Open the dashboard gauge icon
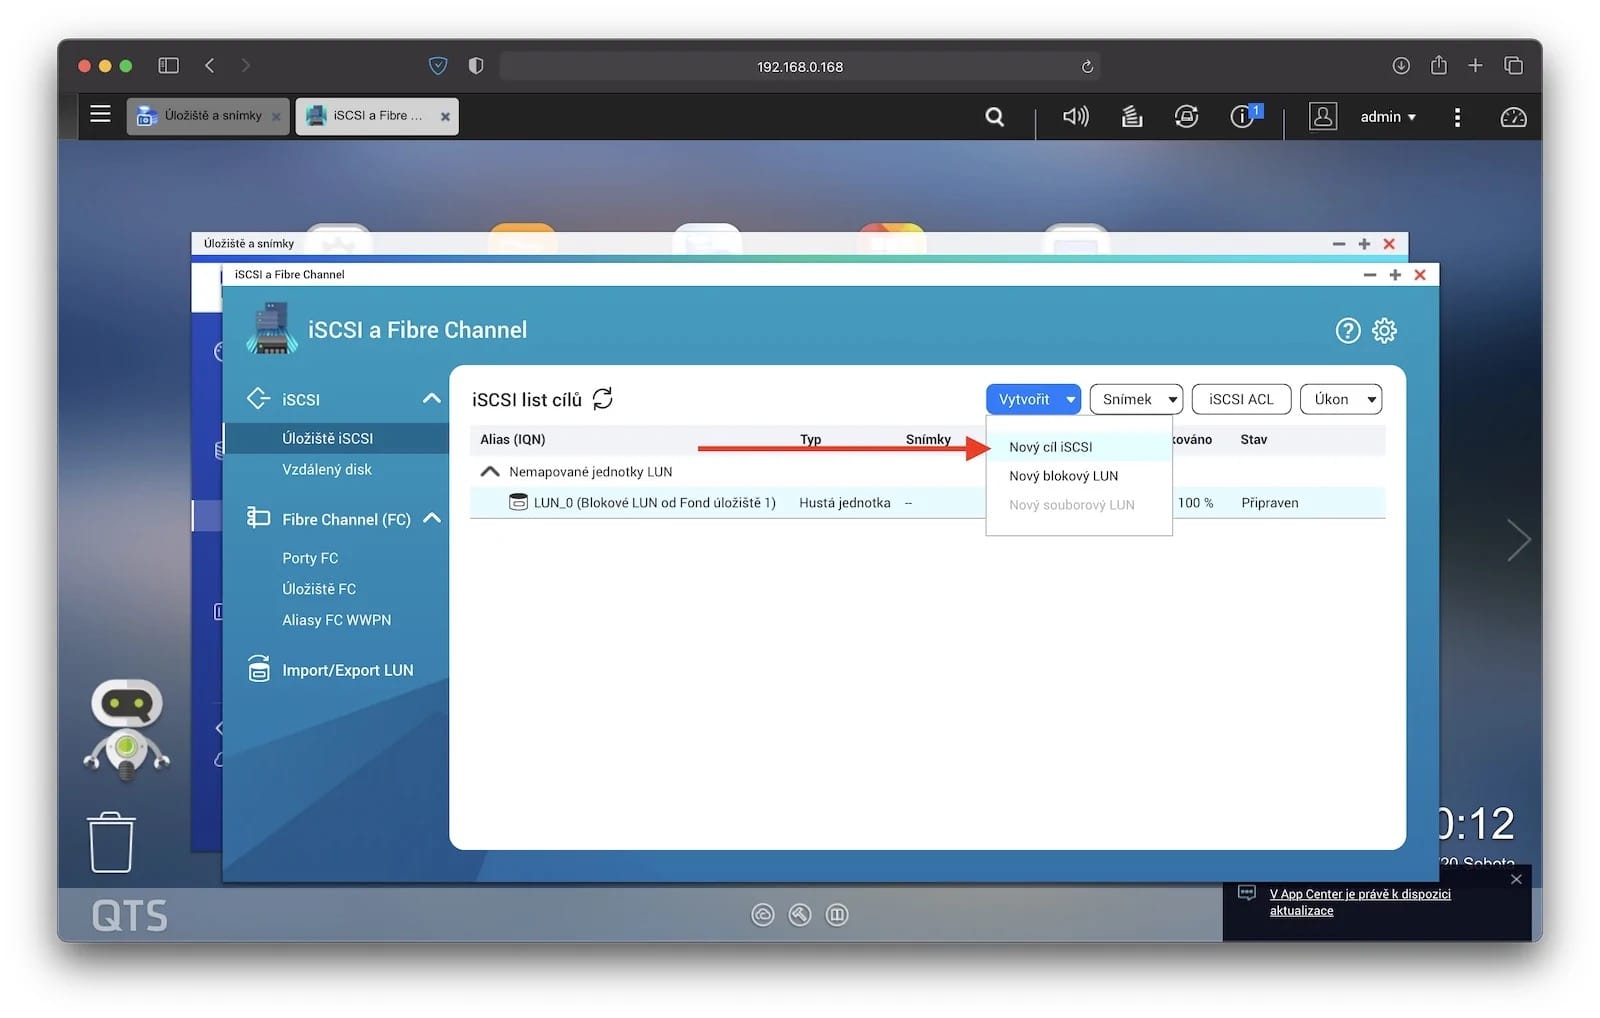Screen dimensions: 1600x1018 (x=1513, y=117)
